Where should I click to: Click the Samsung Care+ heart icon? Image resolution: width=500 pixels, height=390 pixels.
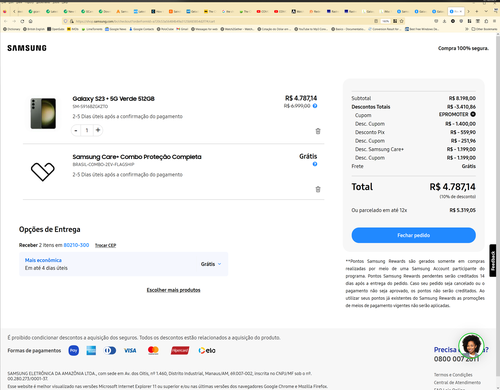coord(43,172)
